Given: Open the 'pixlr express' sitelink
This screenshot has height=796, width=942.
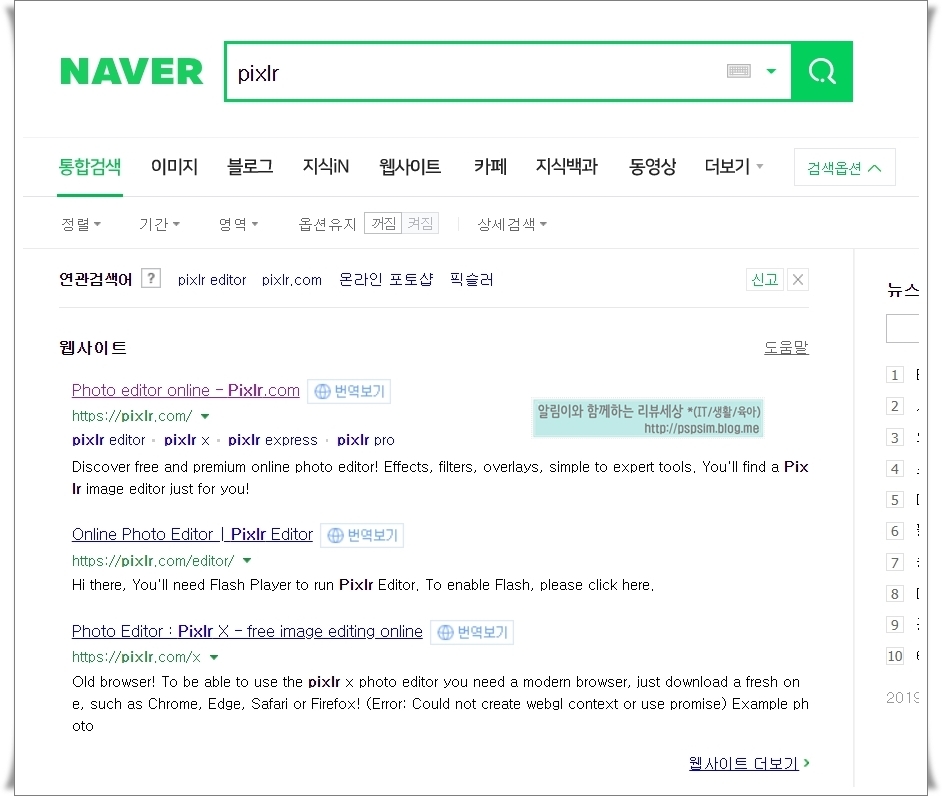Looking at the screenshot, I should click(x=273, y=440).
